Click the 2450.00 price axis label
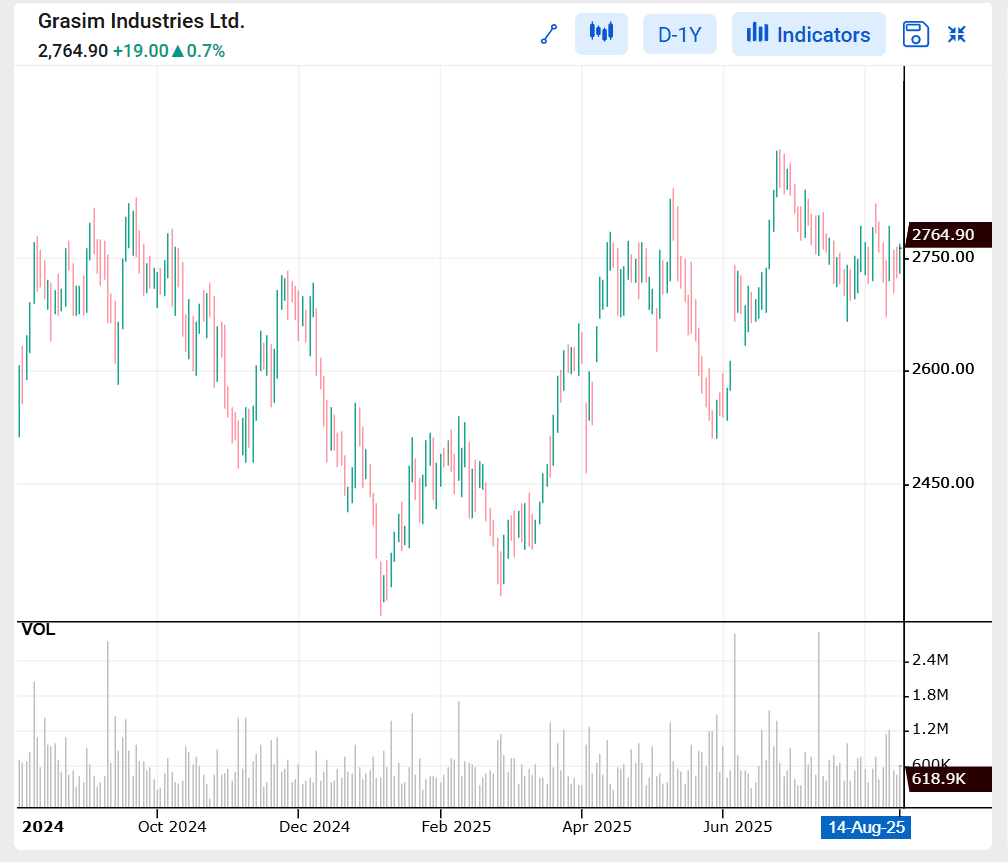The width and height of the screenshot is (1008, 862). click(x=943, y=483)
